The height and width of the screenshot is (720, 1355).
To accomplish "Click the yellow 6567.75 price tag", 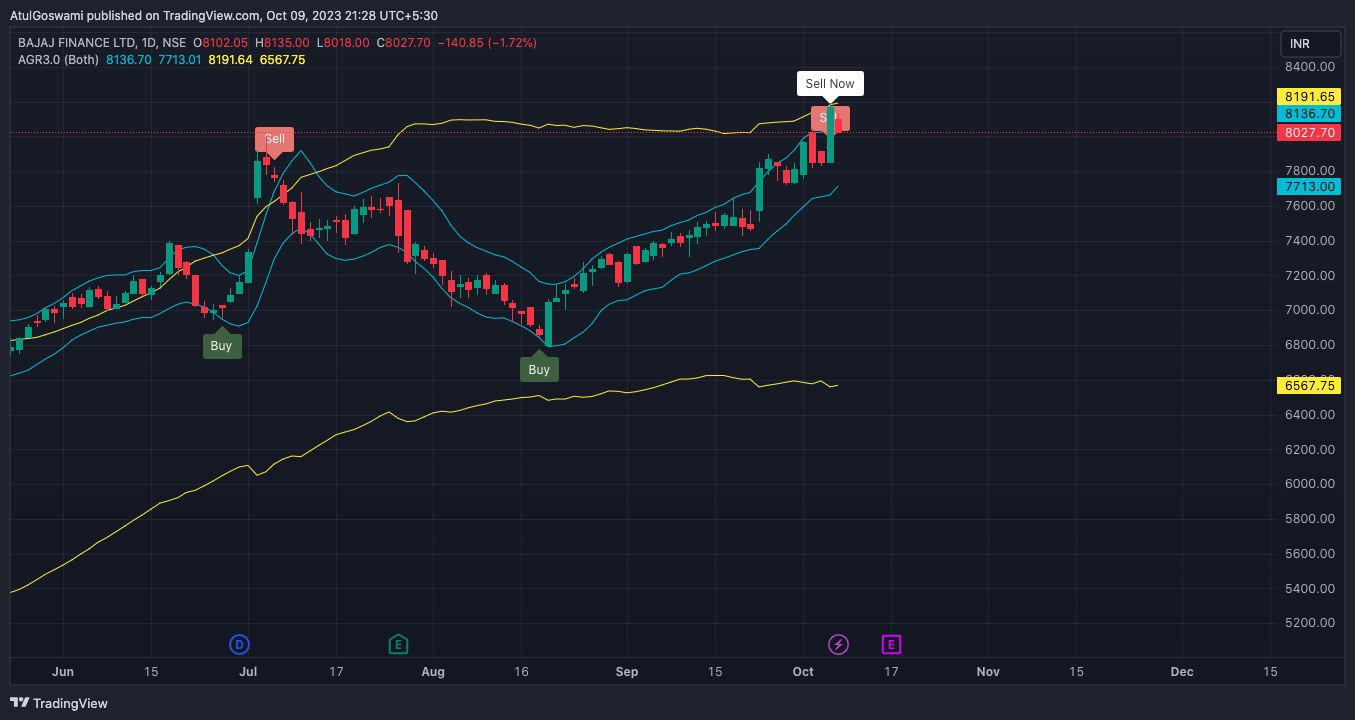I will point(1310,386).
